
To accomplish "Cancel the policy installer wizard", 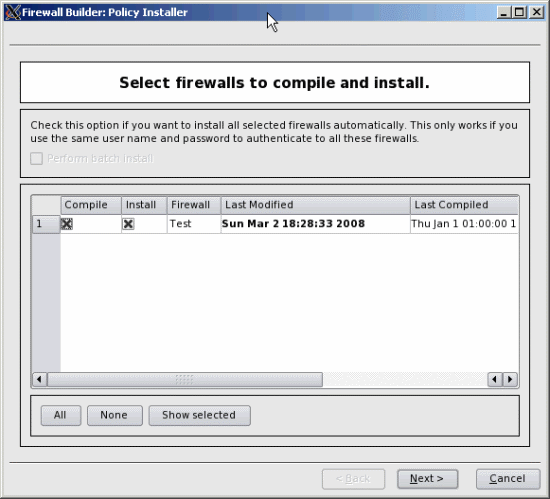I will pyautogui.click(x=508, y=479).
